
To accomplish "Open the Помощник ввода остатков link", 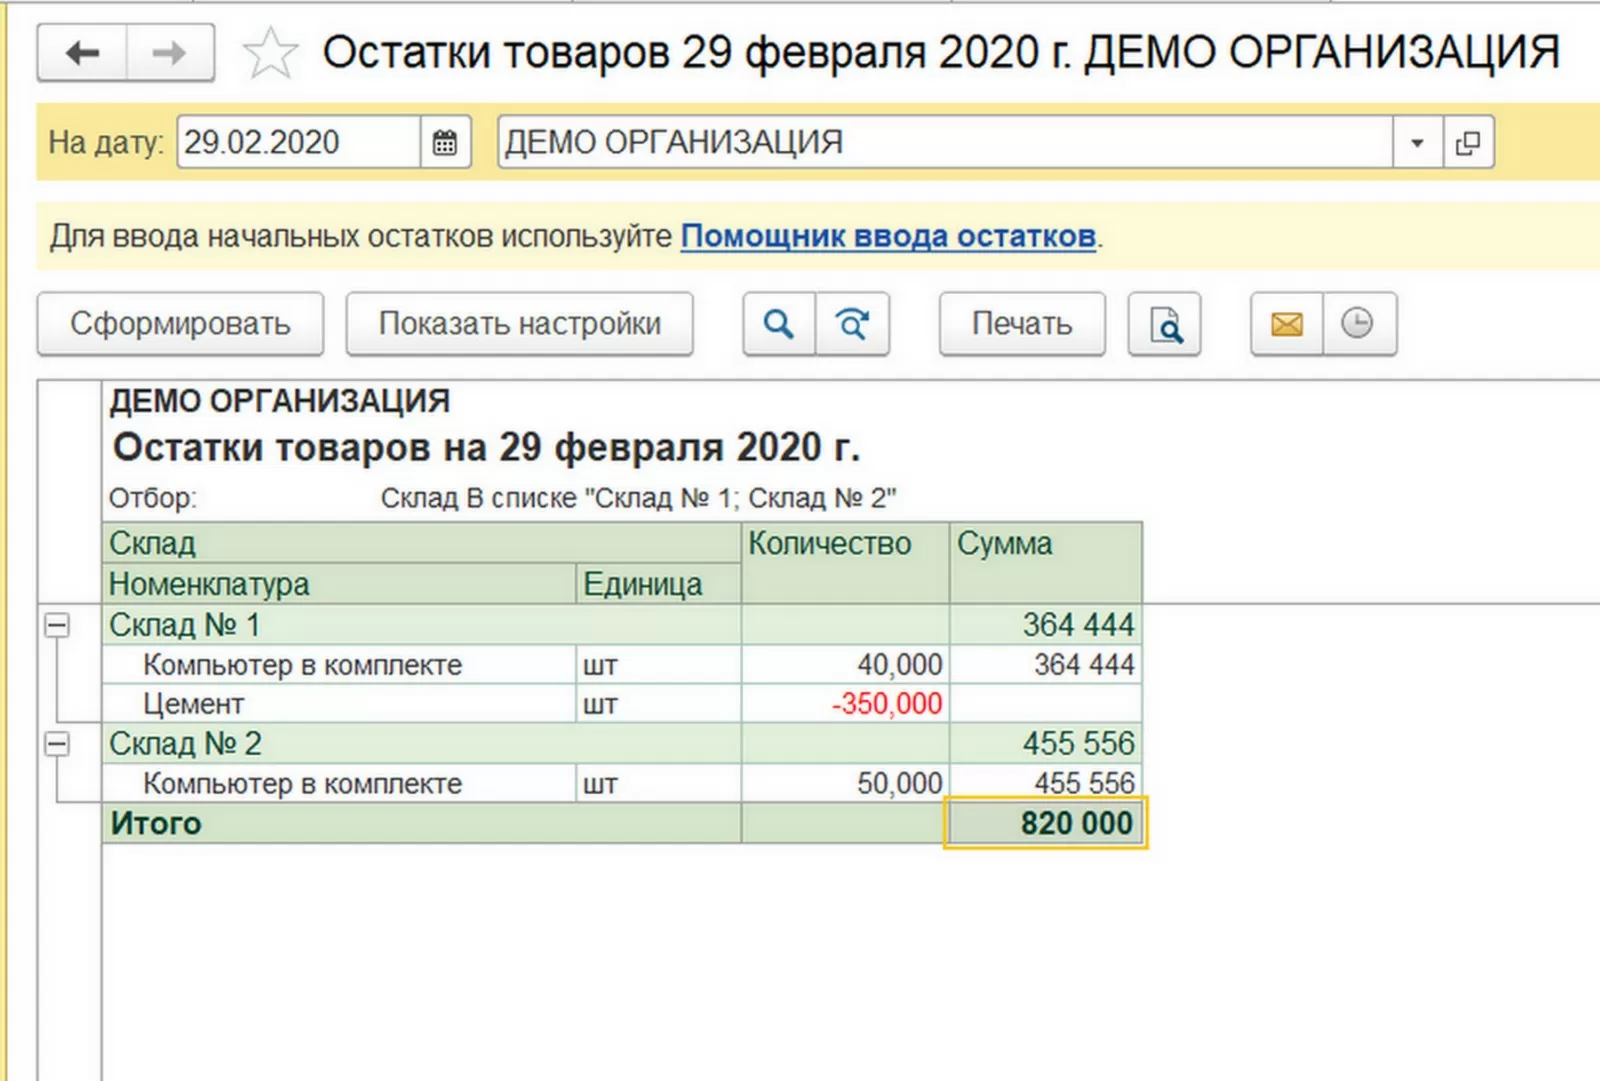I will [888, 236].
